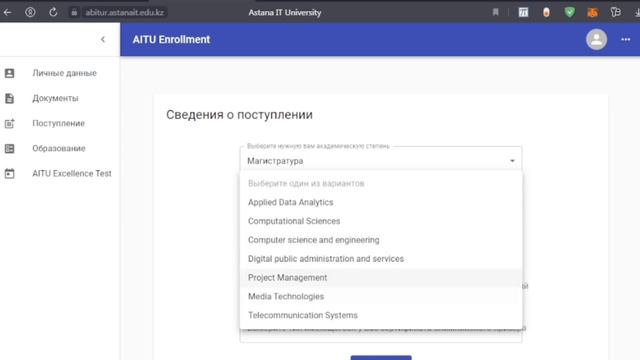640x360 pixels.
Task: Open Личные данные in sidebar
Action: tap(64, 73)
